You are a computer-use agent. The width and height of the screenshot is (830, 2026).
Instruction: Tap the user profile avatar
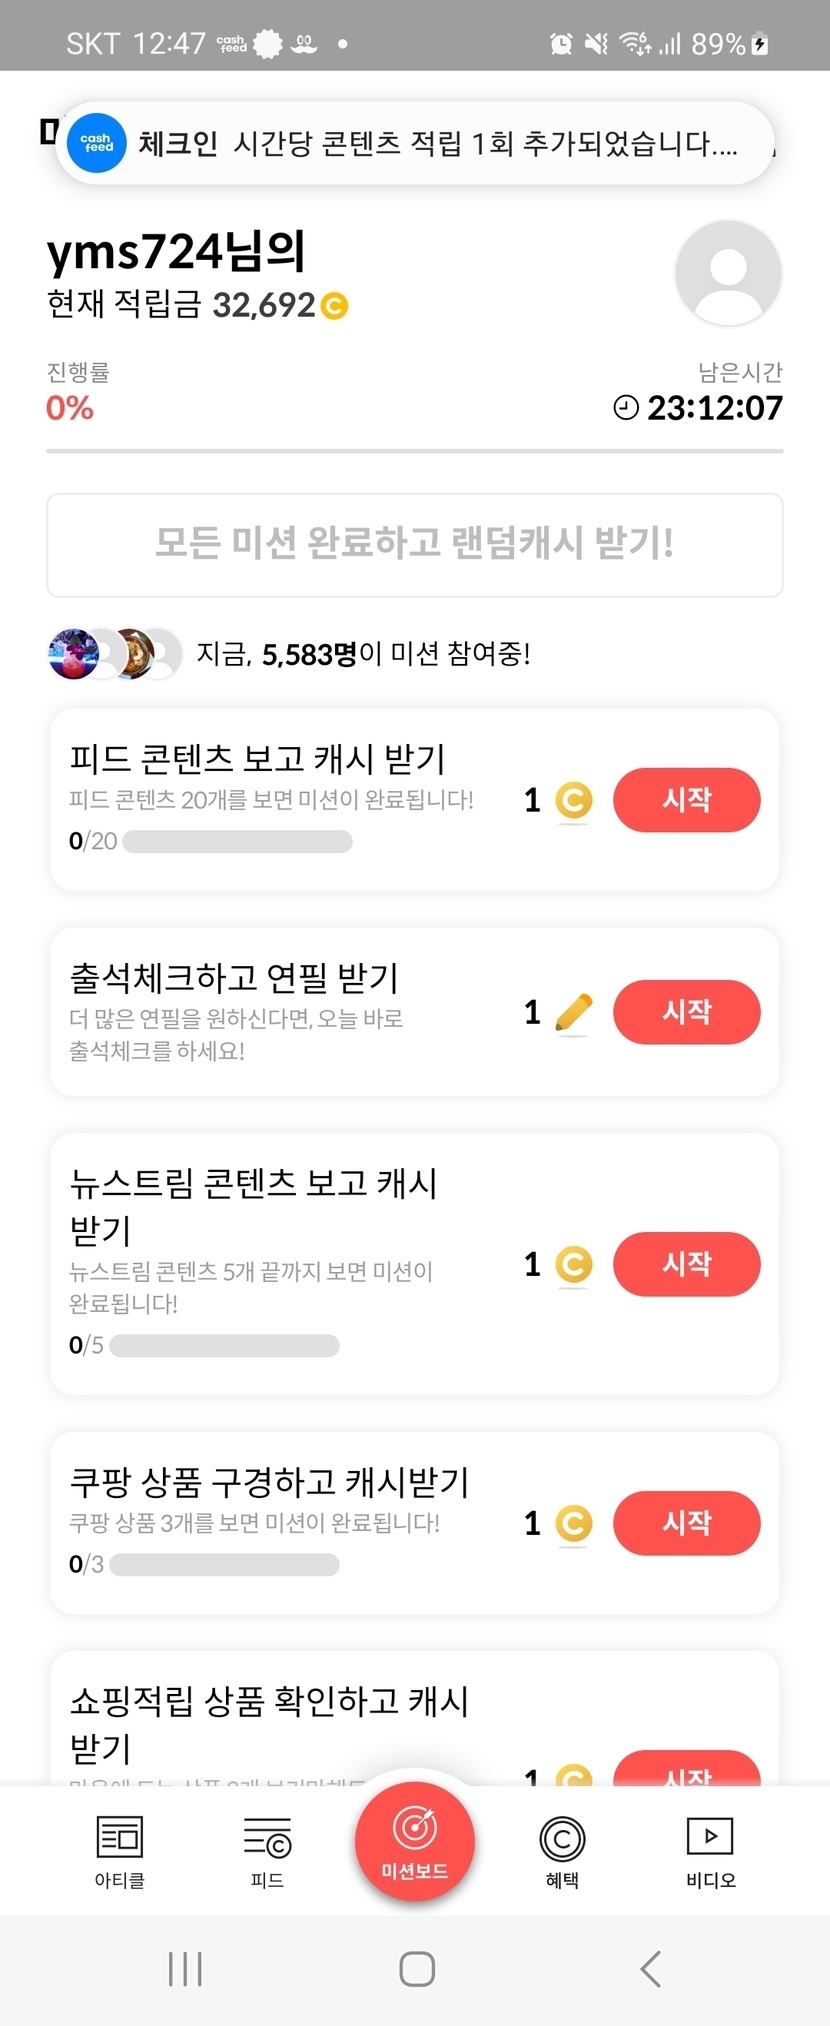(x=728, y=273)
